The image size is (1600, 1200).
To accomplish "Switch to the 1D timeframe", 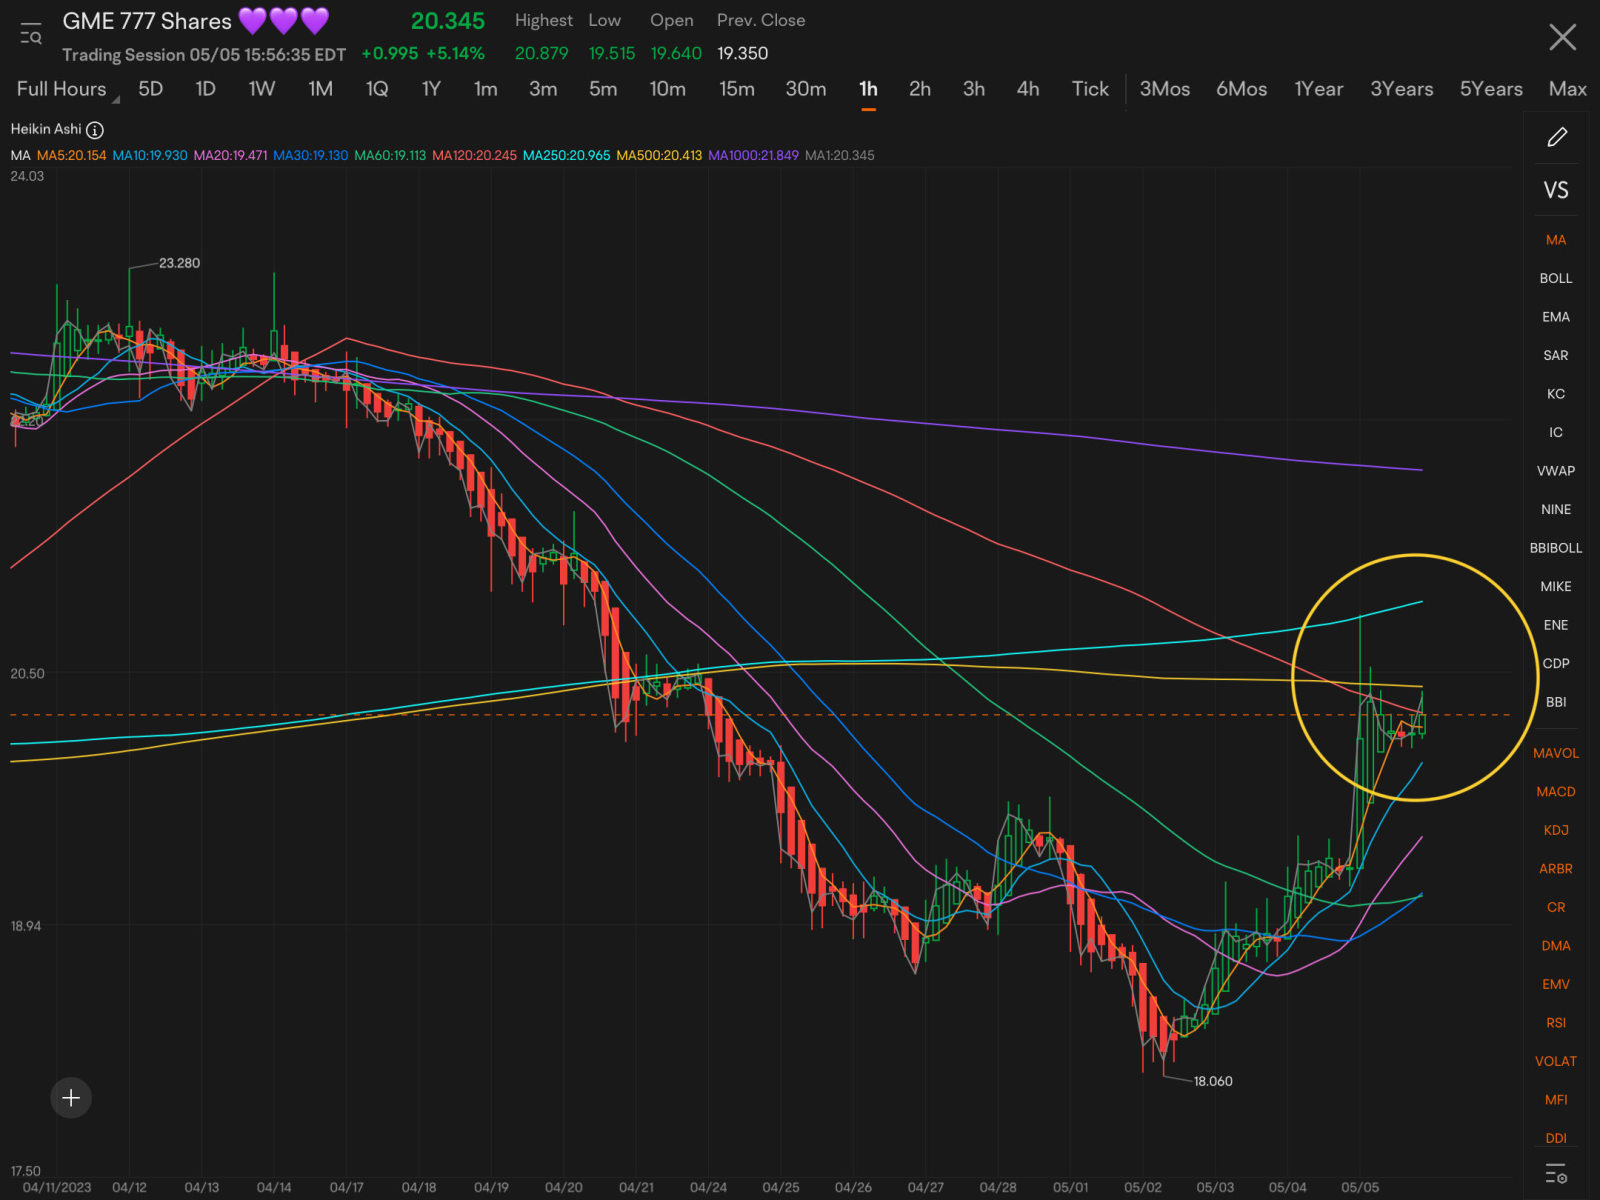I will tap(206, 89).
